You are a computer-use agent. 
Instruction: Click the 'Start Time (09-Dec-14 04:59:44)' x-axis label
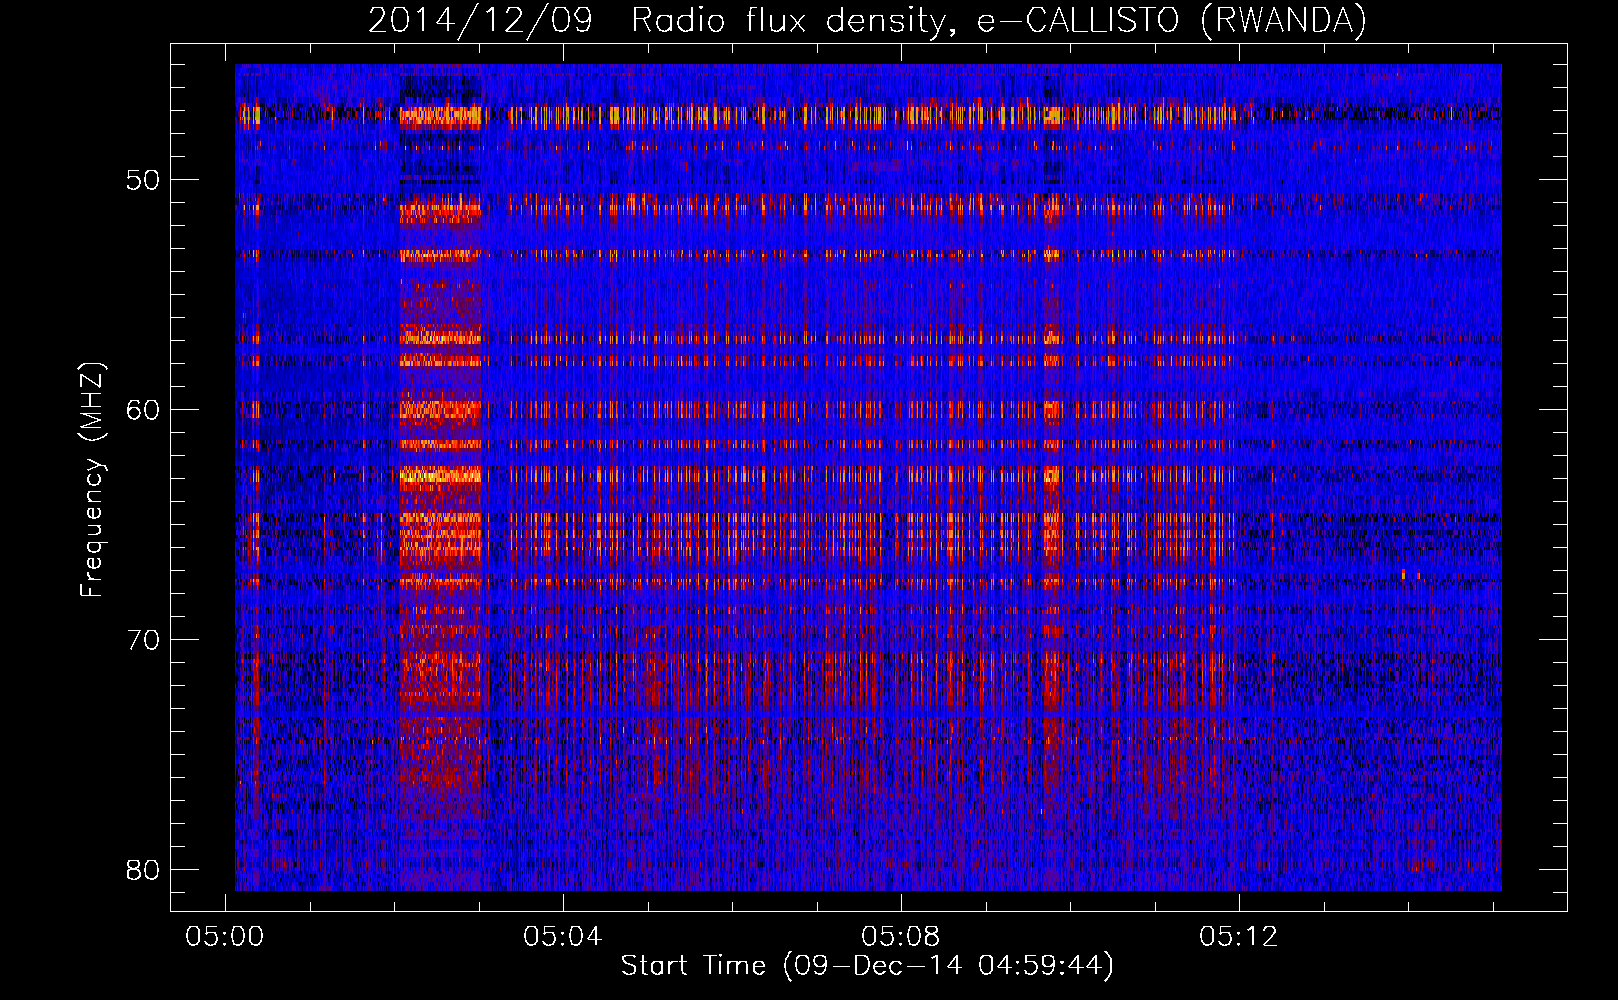tap(867, 965)
